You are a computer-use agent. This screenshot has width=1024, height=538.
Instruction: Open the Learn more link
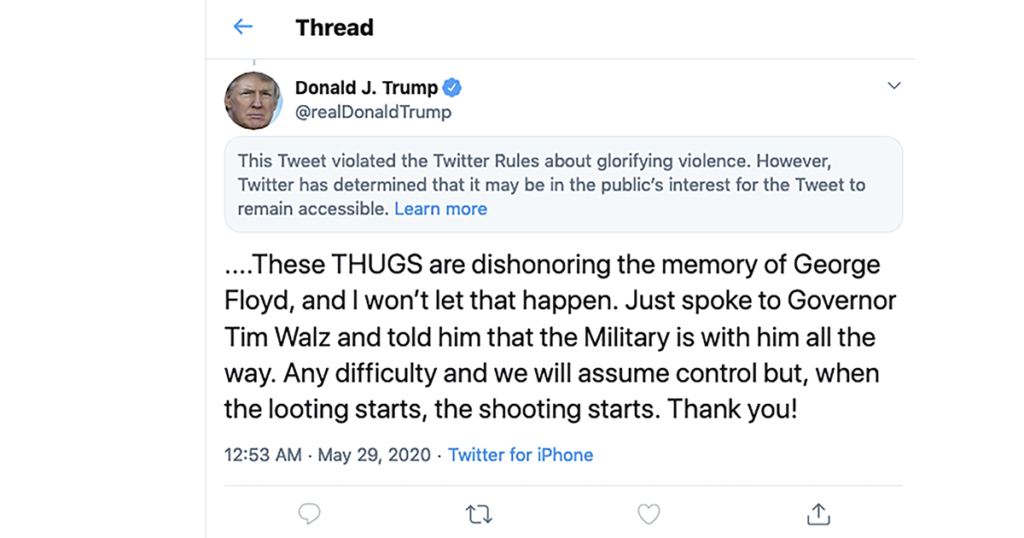[x=440, y=209]
